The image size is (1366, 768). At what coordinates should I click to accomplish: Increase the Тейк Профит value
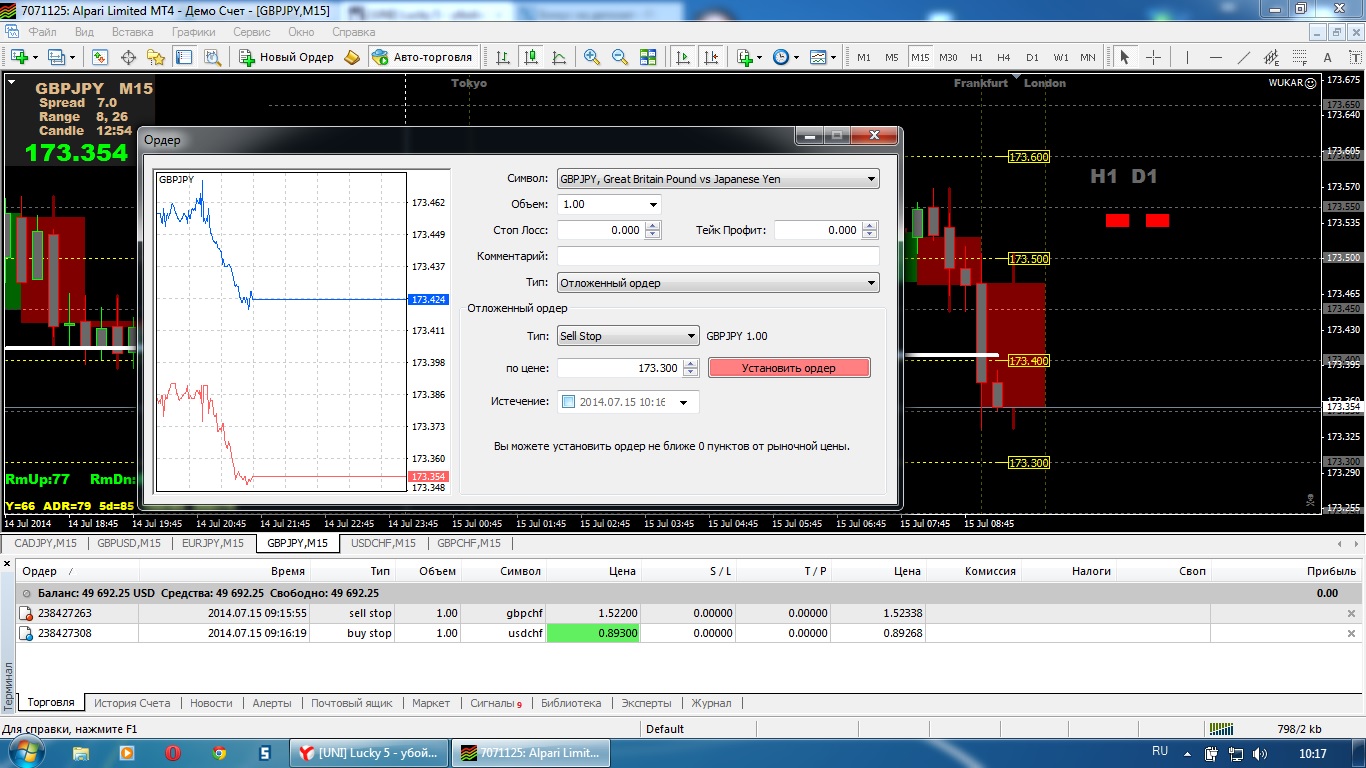click(870, 226)
